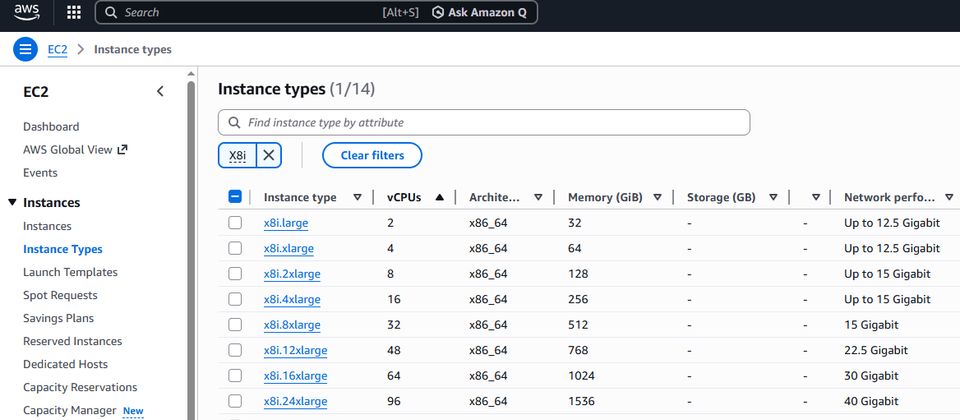Viewport: 960px width, 420px height.
Task: Select the x8i.xlarge row checkbox
Action: click(235, 248)
